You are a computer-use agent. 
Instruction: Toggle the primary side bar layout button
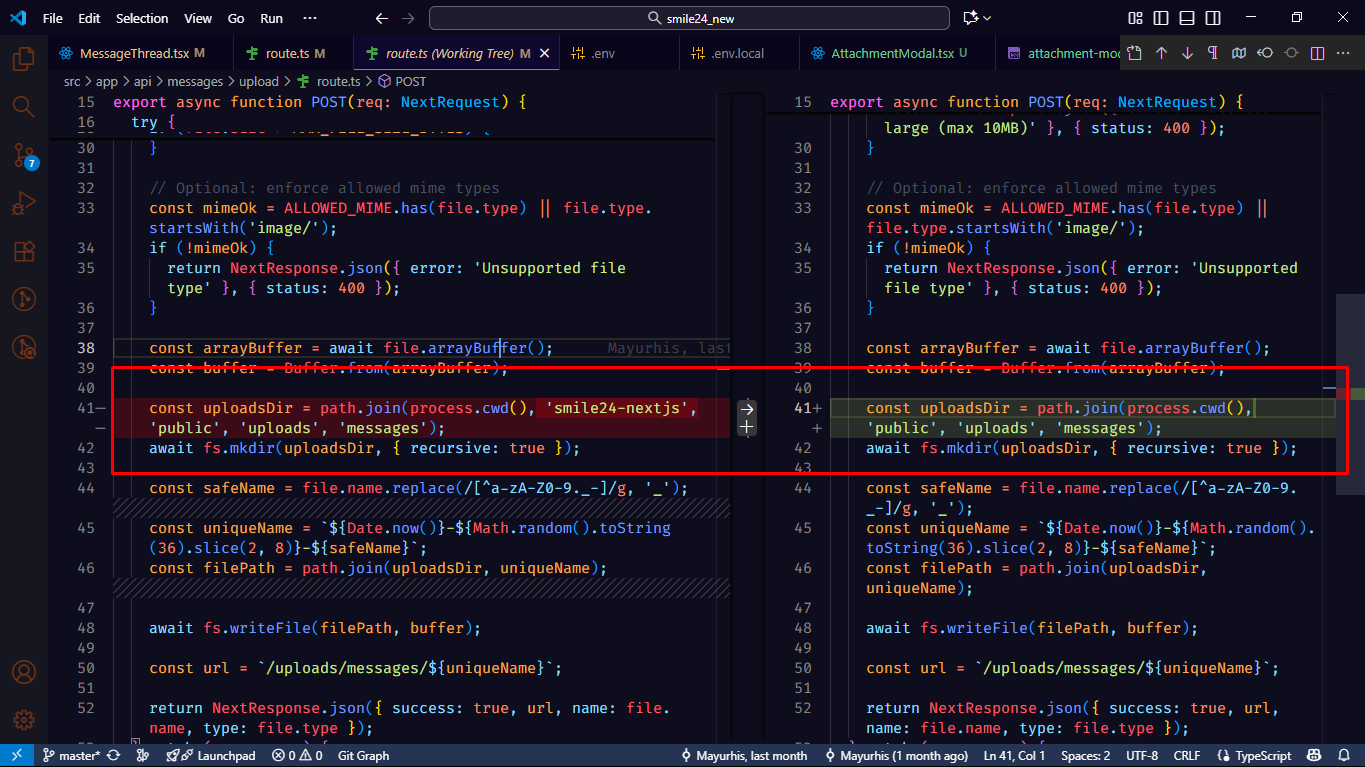tap(1161, 18)
